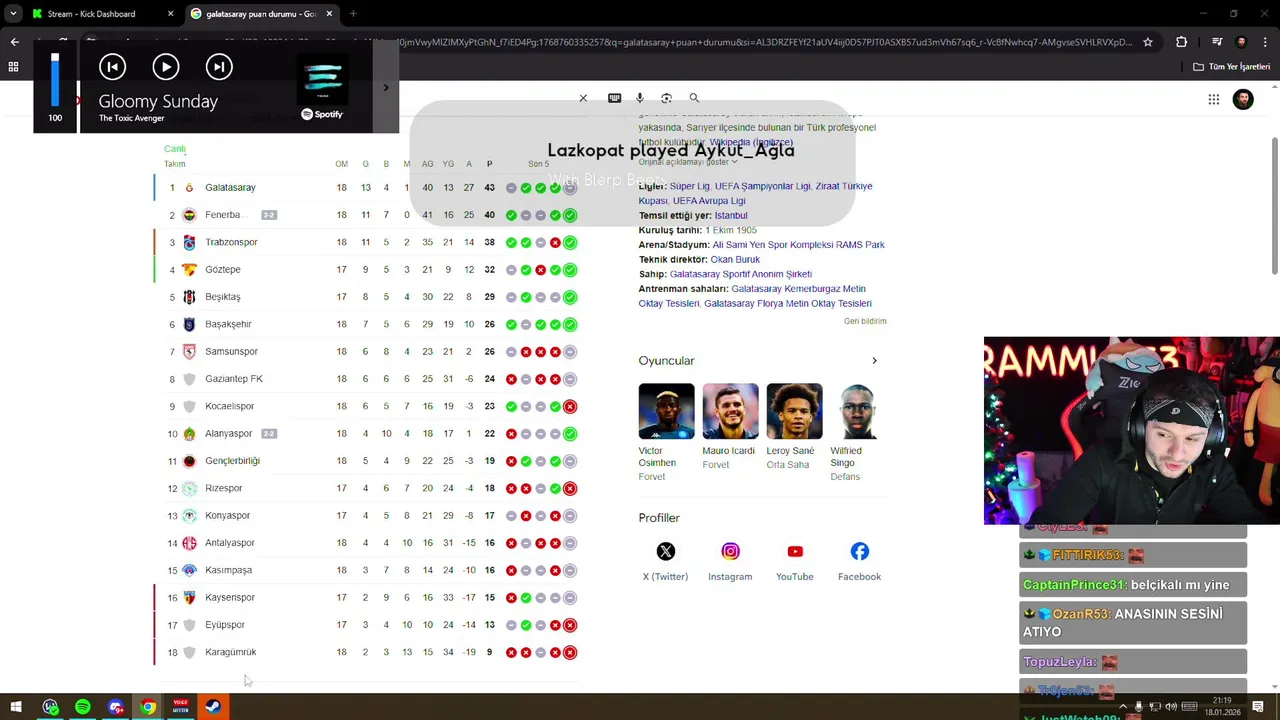Open the UEFA Avrupa Ligi link

(x=709, y=201)
